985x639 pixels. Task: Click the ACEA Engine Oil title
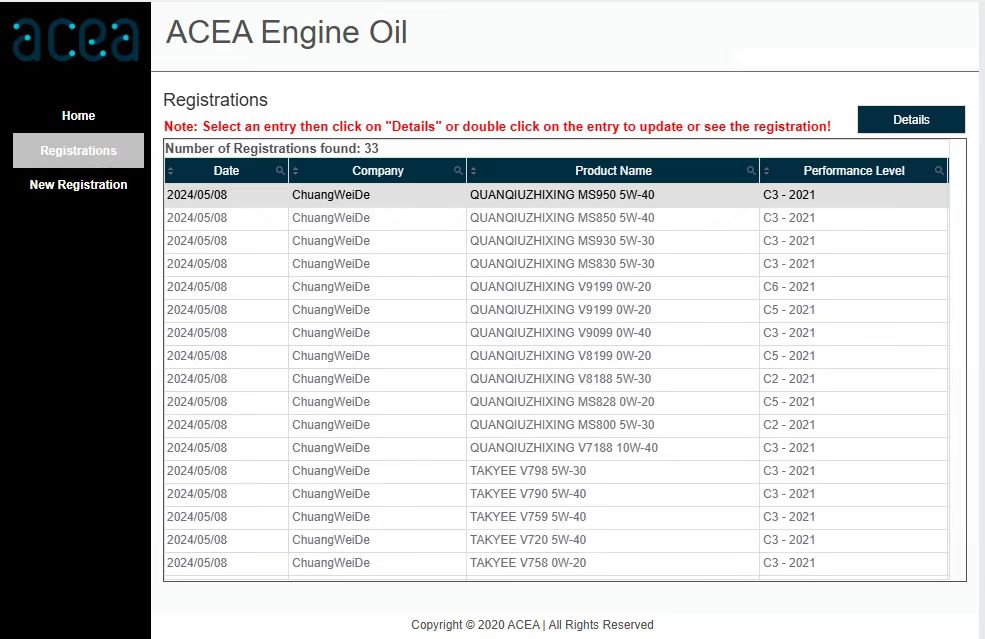pos(286,33)
